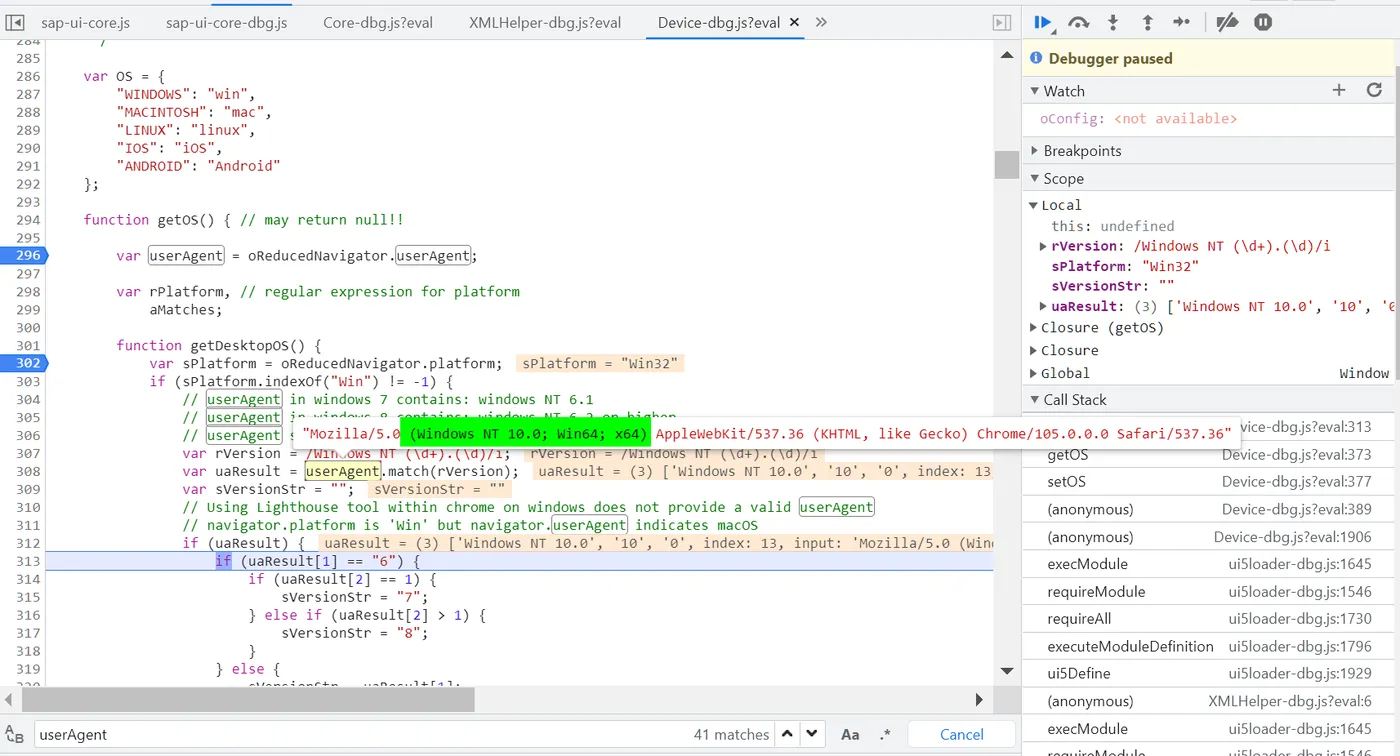1400x756 pixels.
Task: Expand Closure (getOS) scope
Action: (1034, 328)
